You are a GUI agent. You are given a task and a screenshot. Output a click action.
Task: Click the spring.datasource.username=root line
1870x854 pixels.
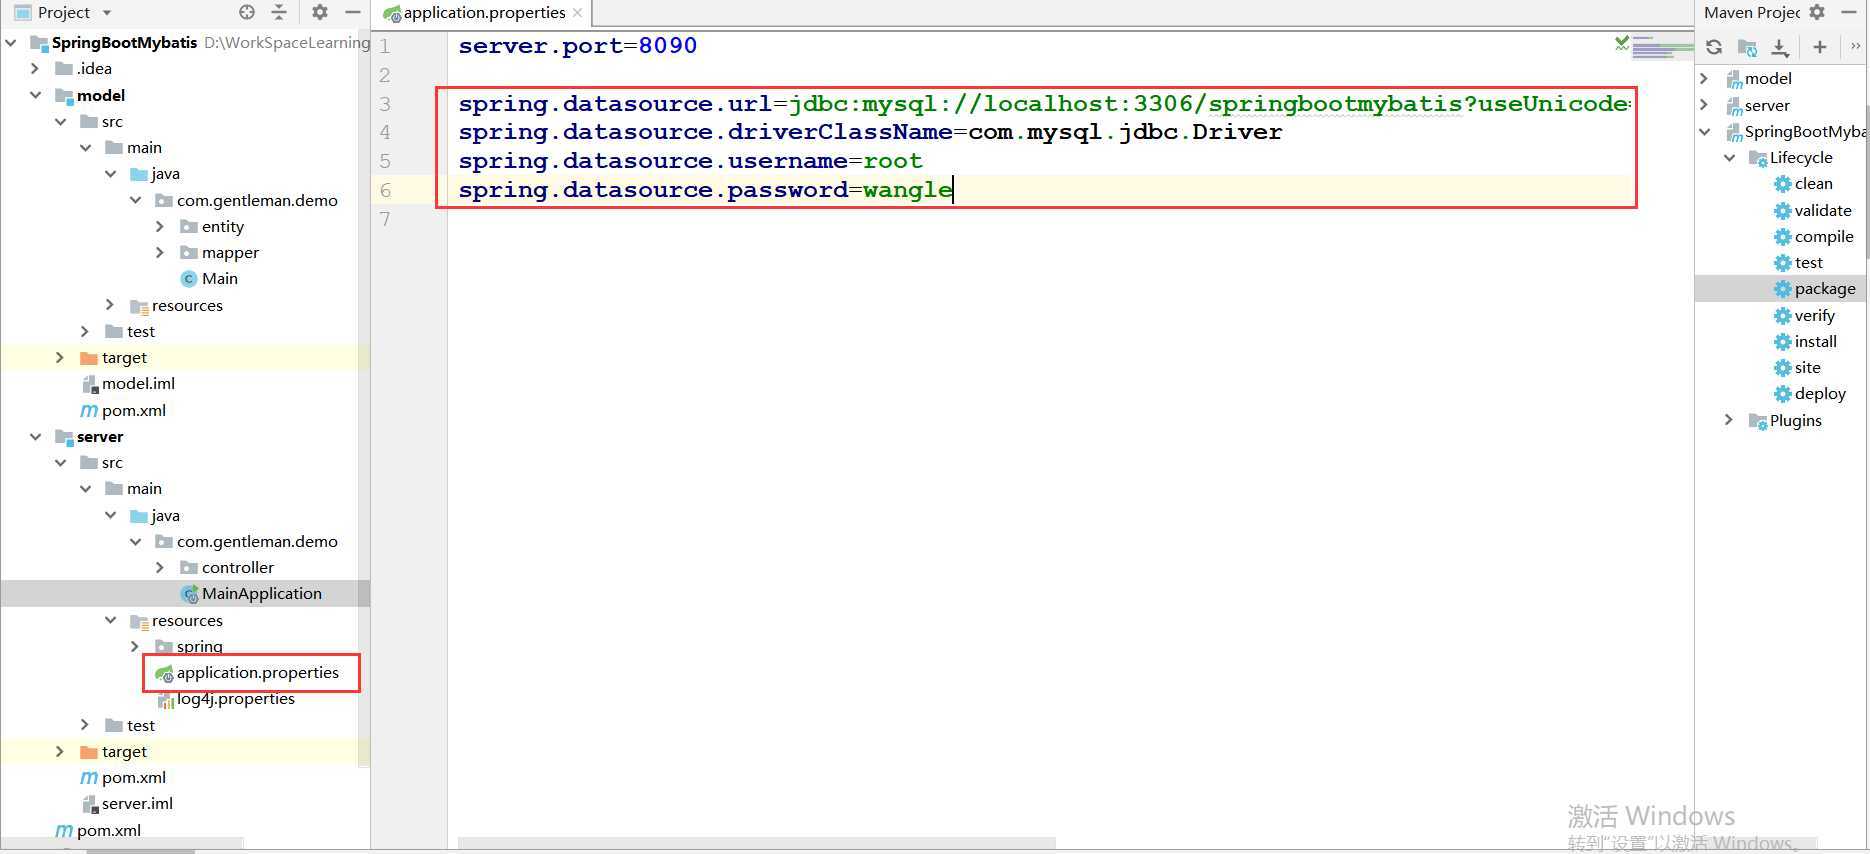[x=690, y=161]
